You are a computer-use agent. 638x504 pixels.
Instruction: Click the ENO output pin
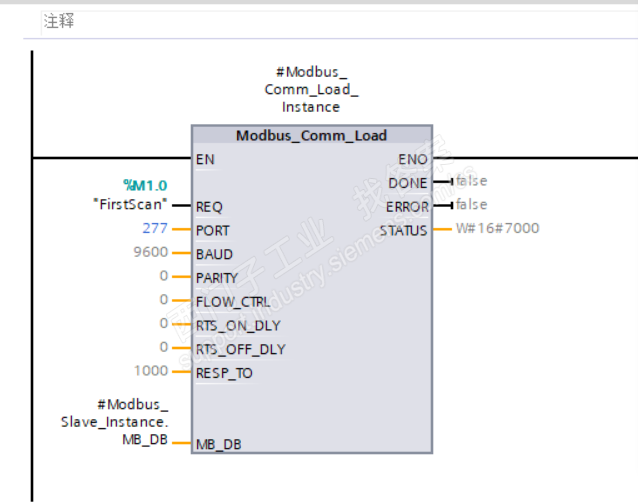click(x=413, y=159)
